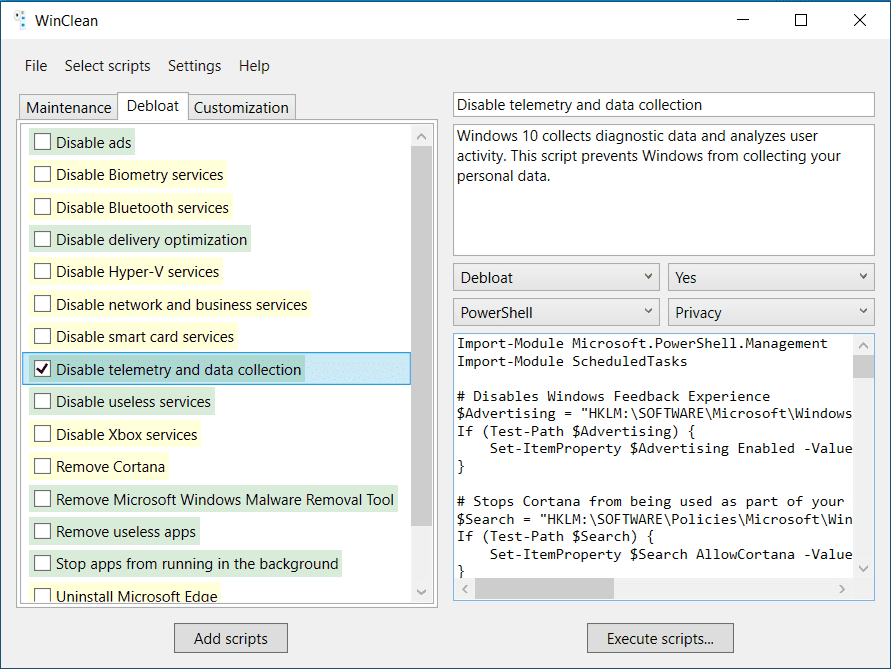Screen dimensions: 891x669
Task: Open the Settings menu
Action: [x=194, y=66]
